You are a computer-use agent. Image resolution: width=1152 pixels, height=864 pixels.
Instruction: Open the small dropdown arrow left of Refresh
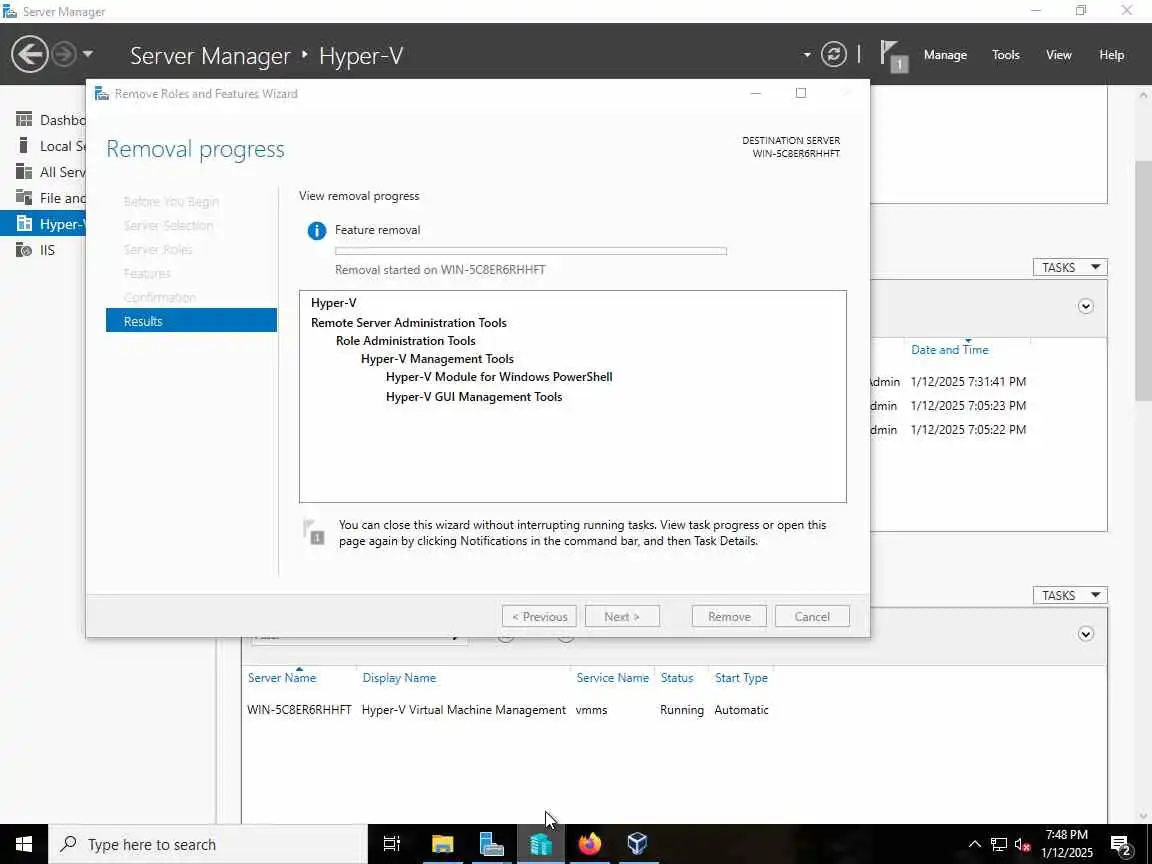807,54
